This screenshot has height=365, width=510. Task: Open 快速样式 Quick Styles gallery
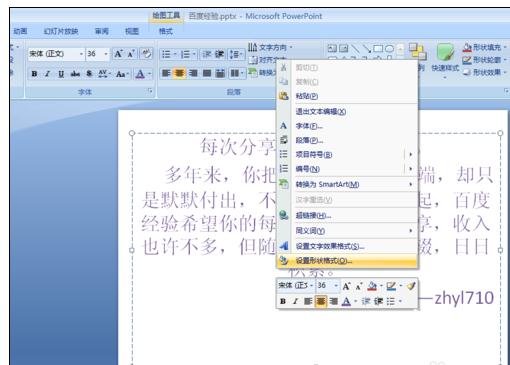tap(445, 60)
